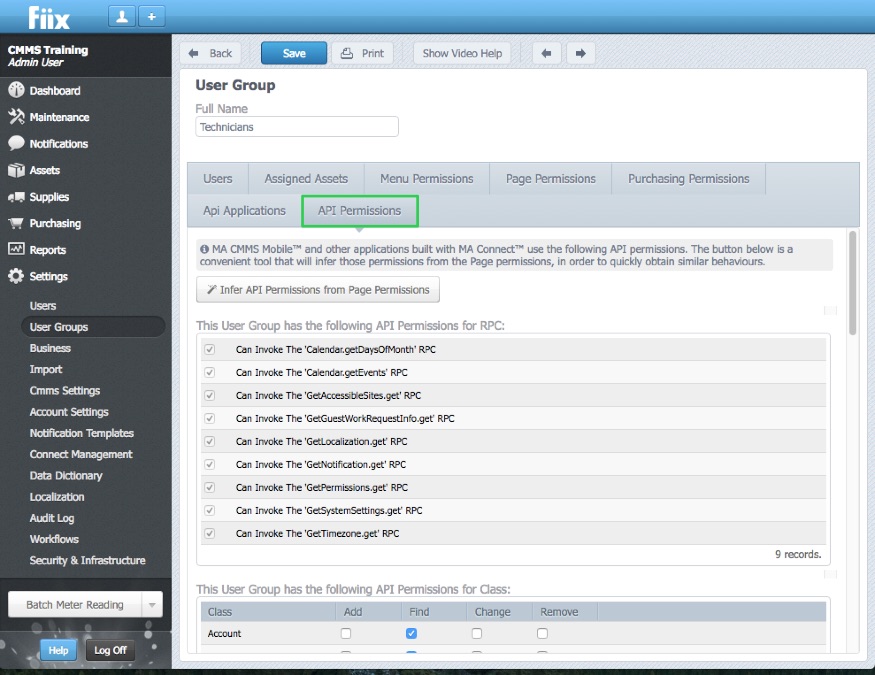875x675 pixels.
Task: Open Business under Settings
Action: [50, 348]
